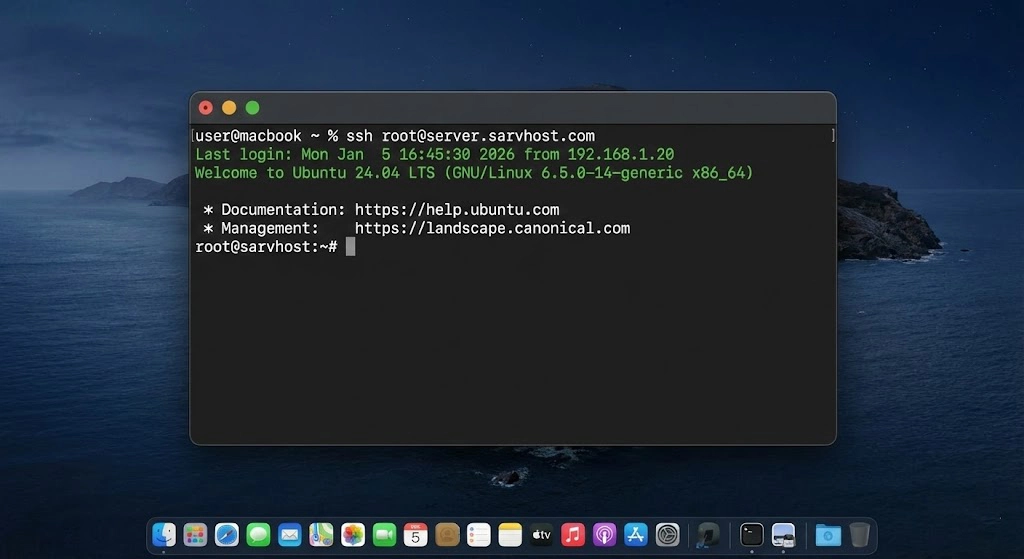Open the App Store in dock
Viewport: 1024px width, 559px height.
635,535
